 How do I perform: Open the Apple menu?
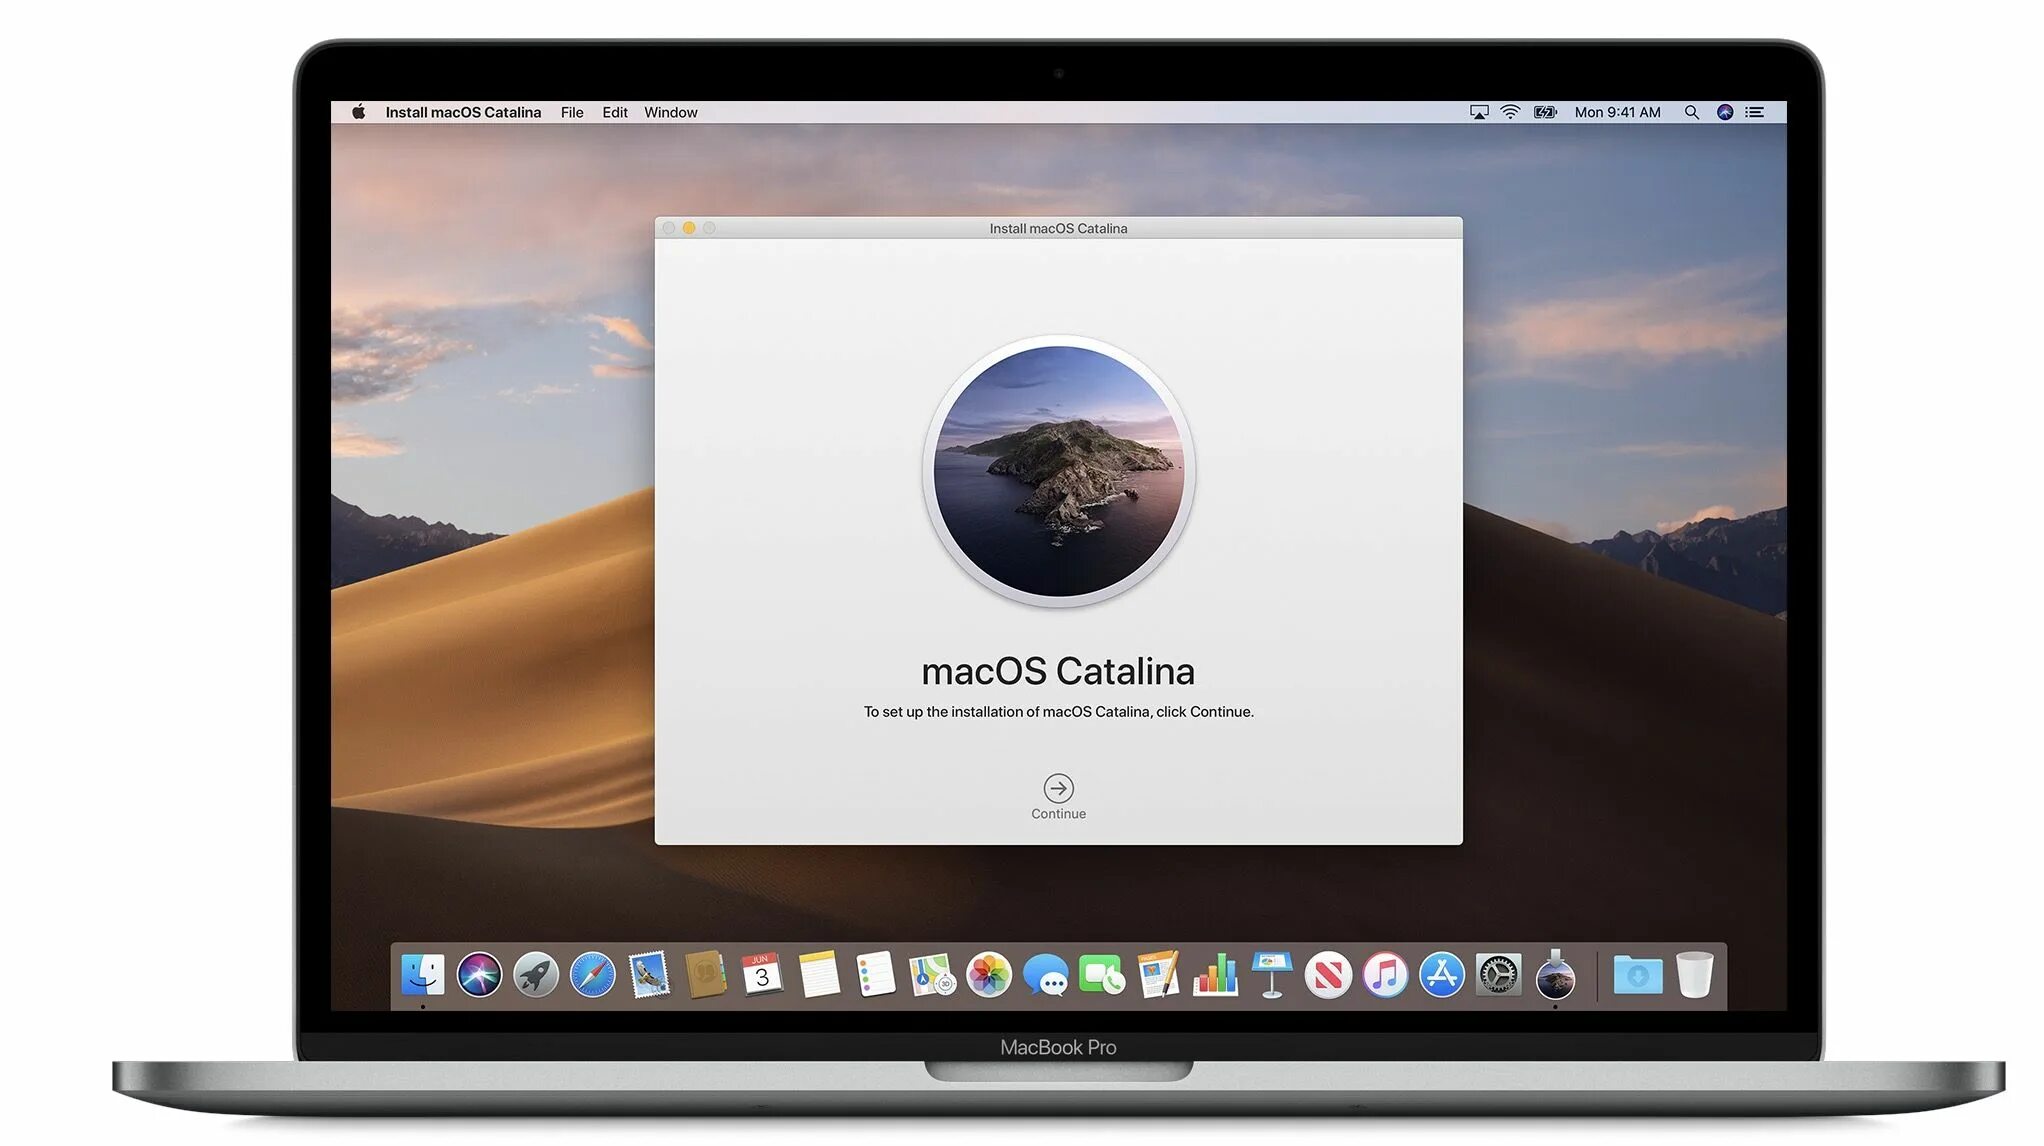pos(358,112)
